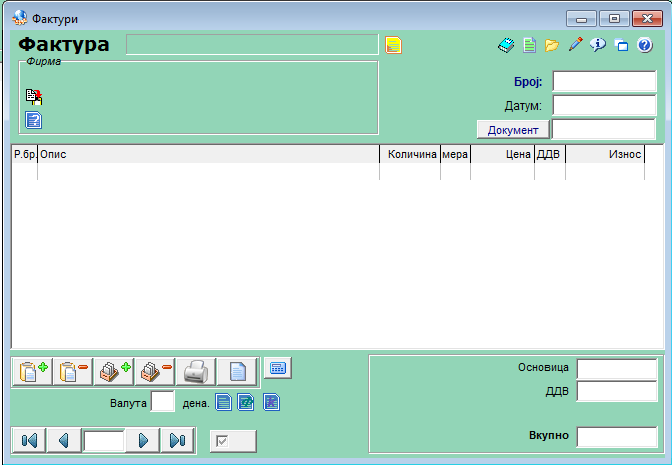This screenshot has width=672, height=465.
Task: Click the Број input field
Action: pyautogui.click(x=604, y=81)
